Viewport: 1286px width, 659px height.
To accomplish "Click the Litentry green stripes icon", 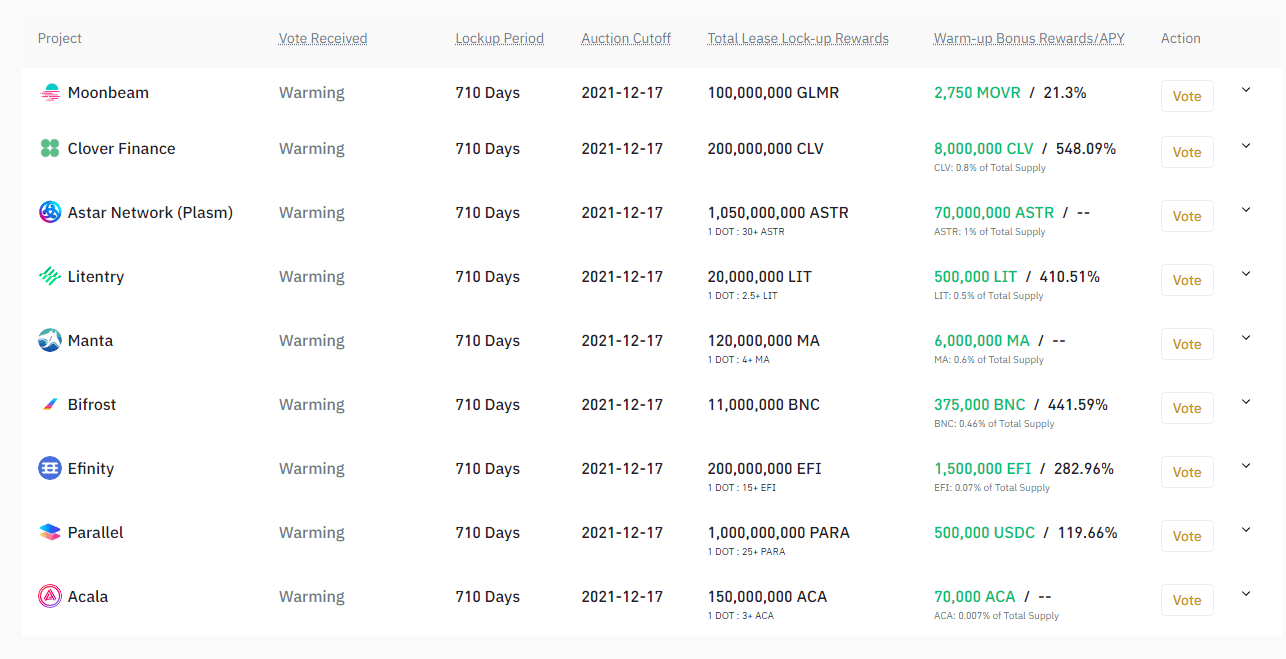I will (50, 277).
